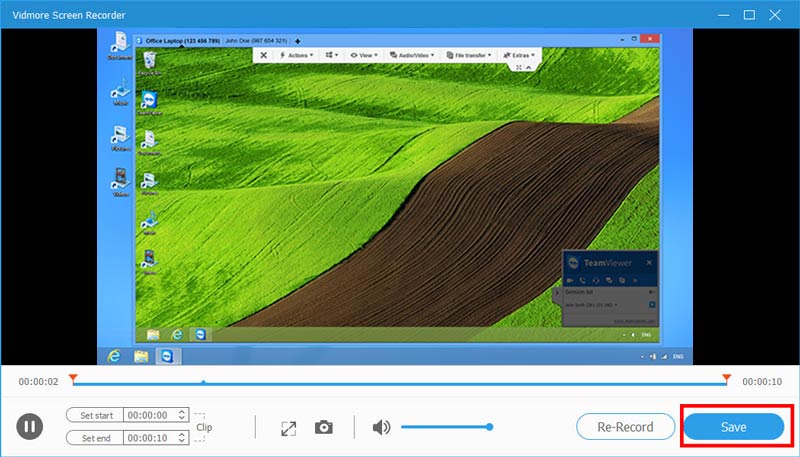
Task: Click the fullscreen expand icon
Action: [x=289, y=428]
